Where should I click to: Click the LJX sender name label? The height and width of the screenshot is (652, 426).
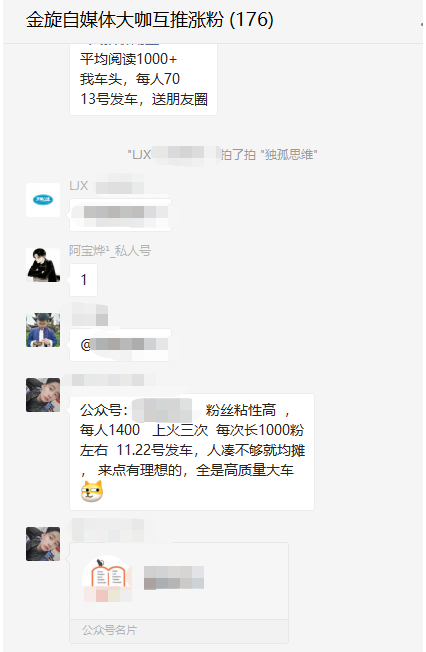coord(79,185)
